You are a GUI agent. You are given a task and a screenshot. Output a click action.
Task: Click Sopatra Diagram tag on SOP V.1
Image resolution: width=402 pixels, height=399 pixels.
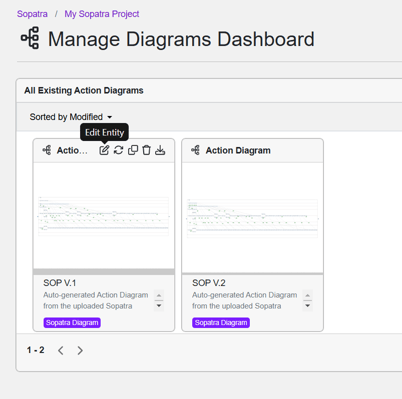click(x=72, y=323)
